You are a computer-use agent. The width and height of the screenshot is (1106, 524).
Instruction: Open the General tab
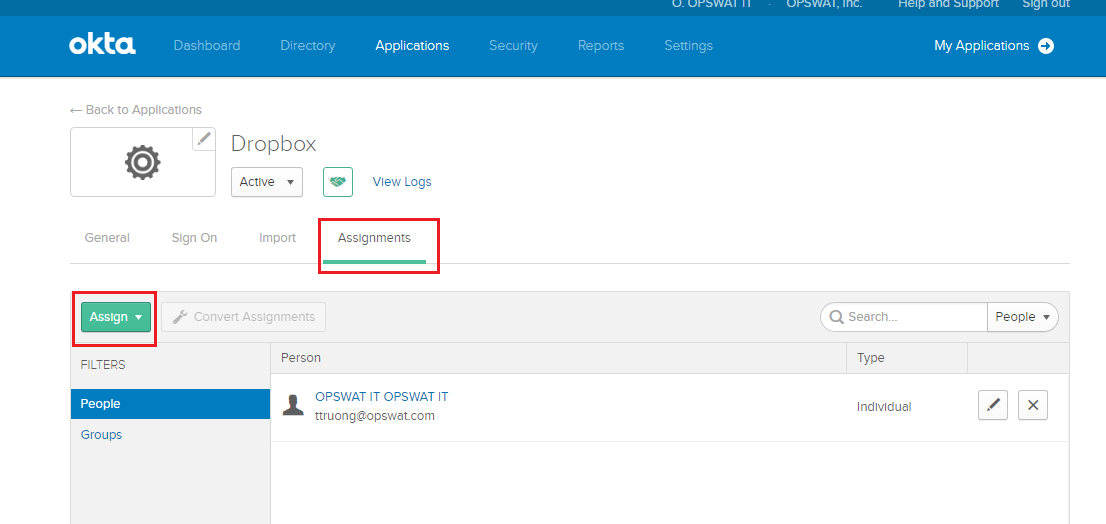107,238
